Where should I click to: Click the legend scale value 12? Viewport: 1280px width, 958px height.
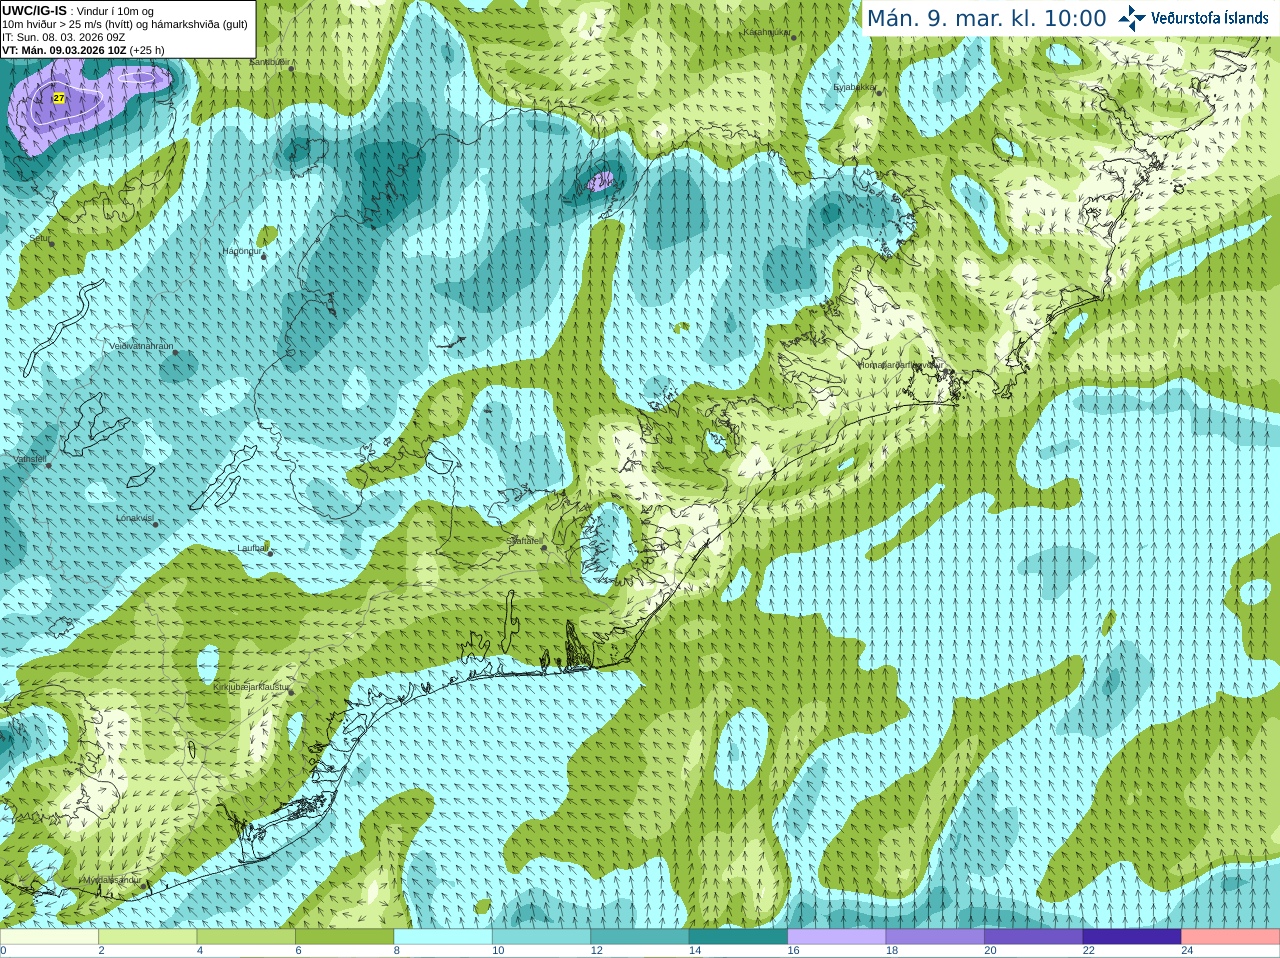pos(597,951)
